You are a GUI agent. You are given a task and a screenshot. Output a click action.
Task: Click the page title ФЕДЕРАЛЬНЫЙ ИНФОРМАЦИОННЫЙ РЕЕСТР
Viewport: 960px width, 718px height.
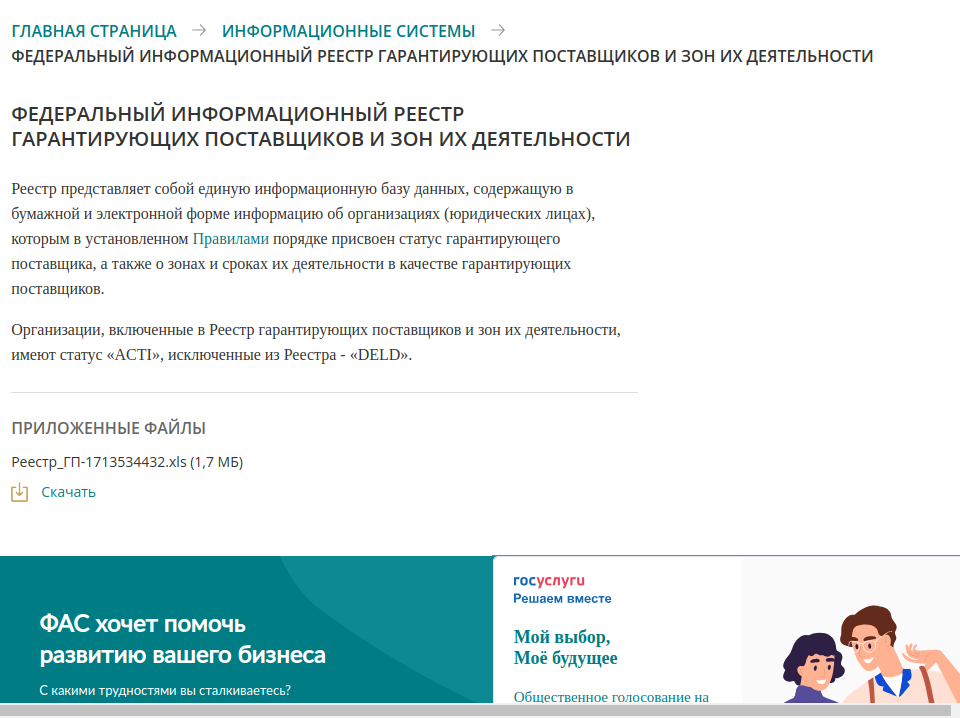(x=321, y=126)
